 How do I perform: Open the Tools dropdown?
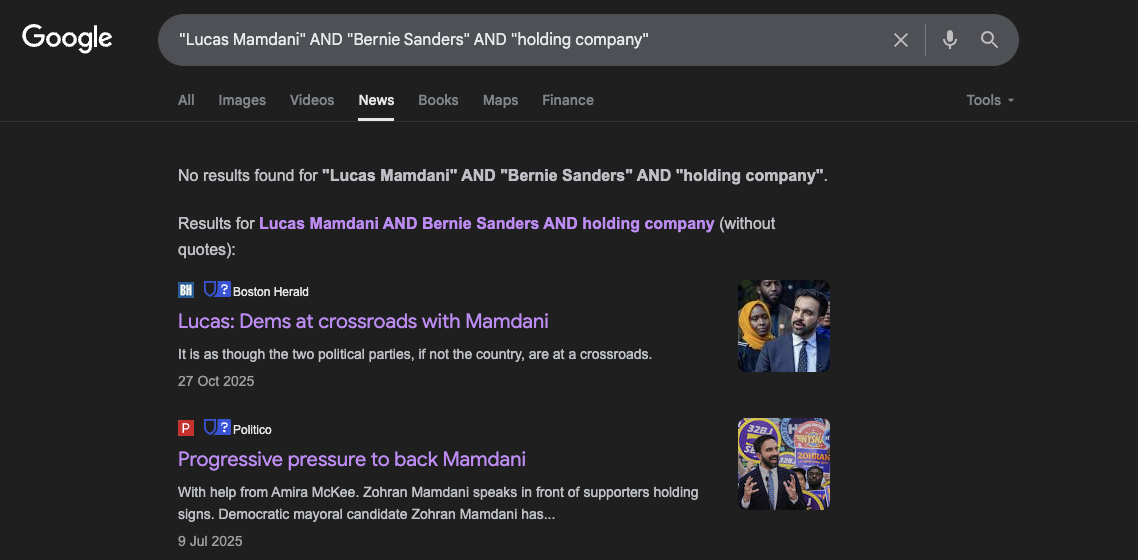coord(990,100)
